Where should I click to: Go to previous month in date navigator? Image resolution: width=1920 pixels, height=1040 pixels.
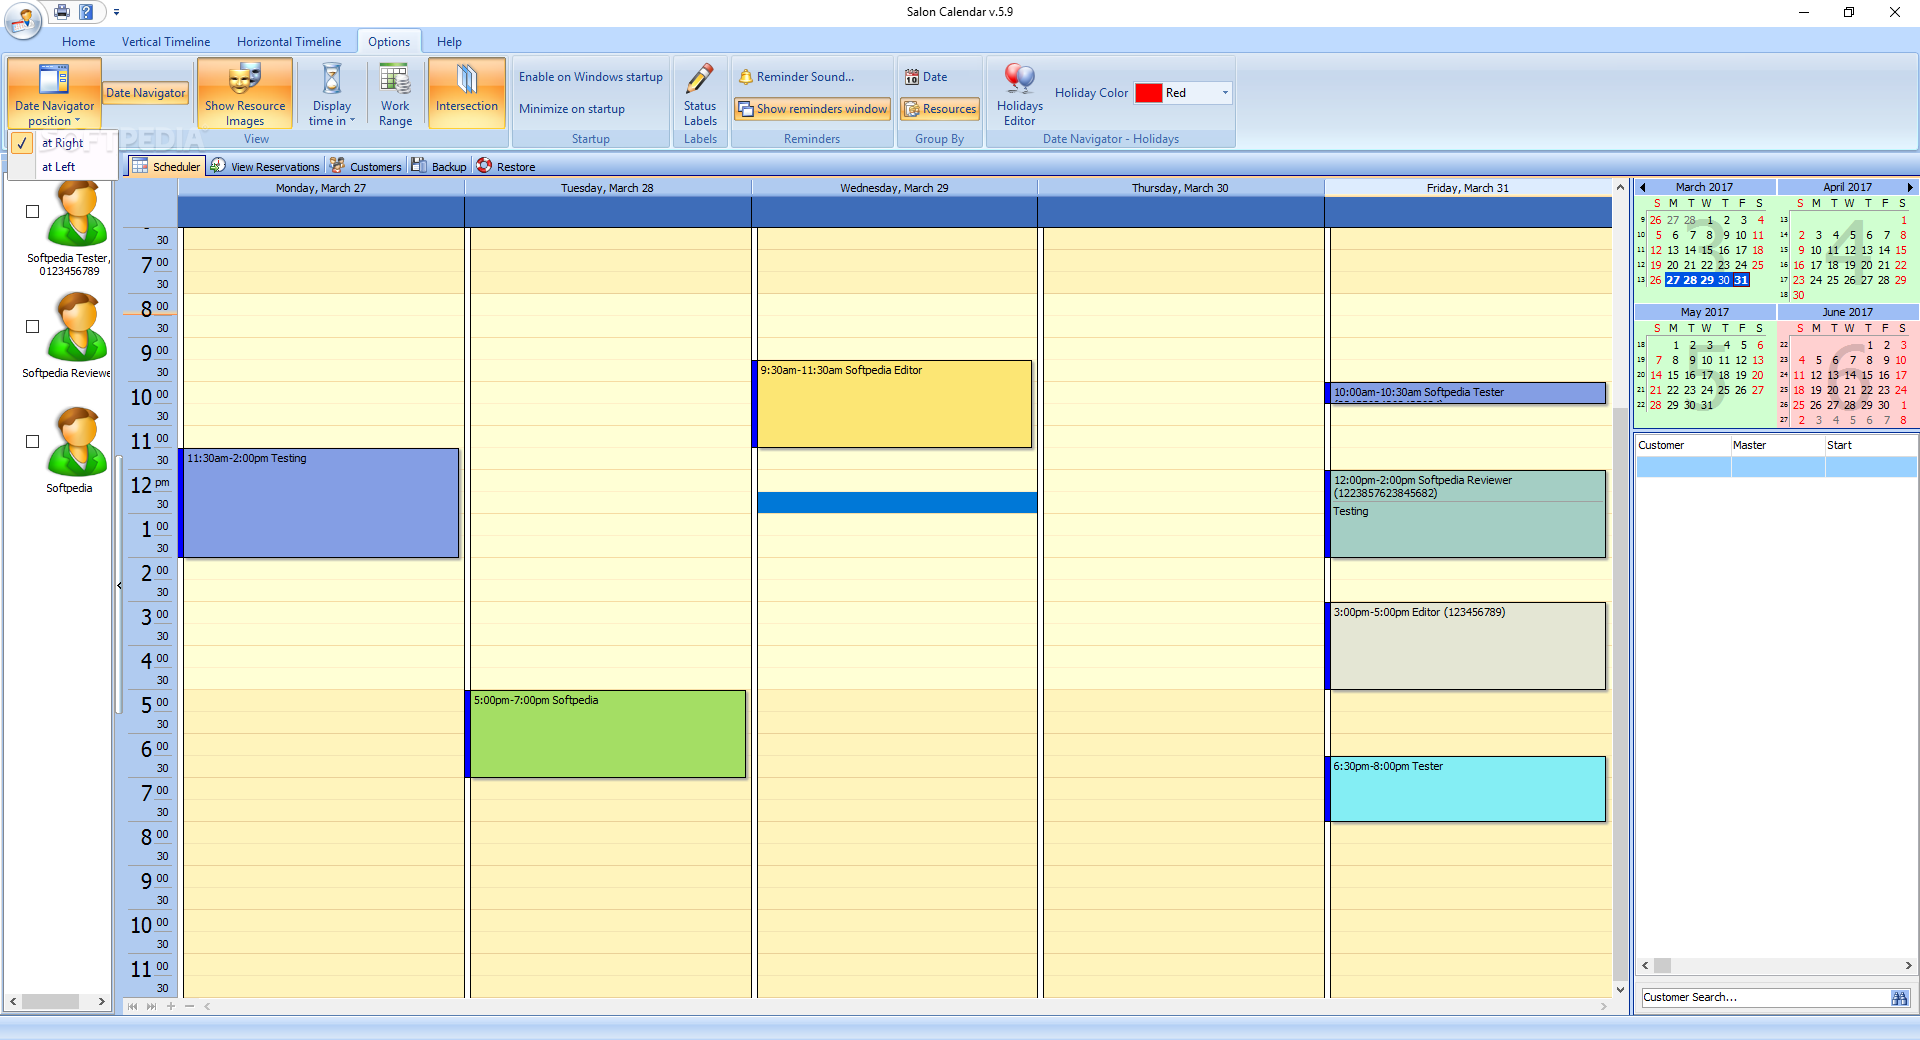point(1642,187)
